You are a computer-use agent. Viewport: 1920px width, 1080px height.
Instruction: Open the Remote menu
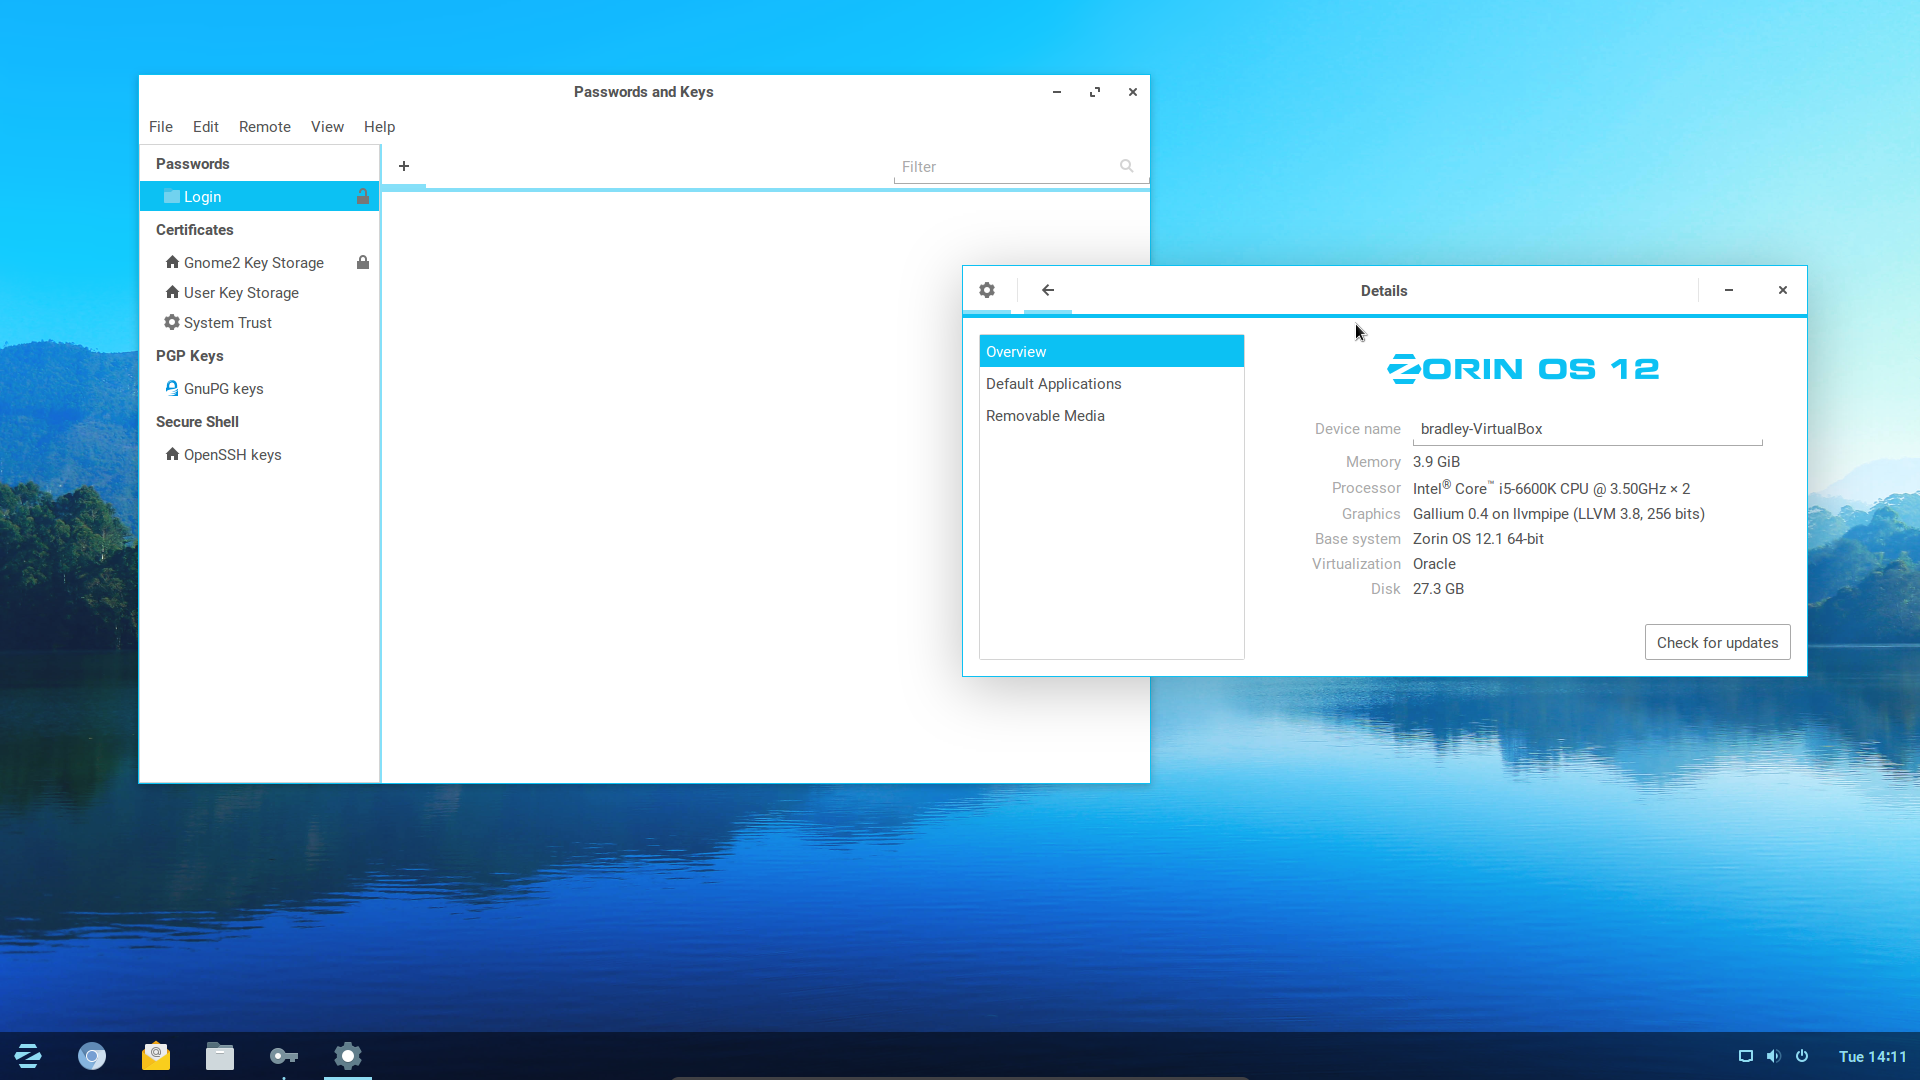265,127
